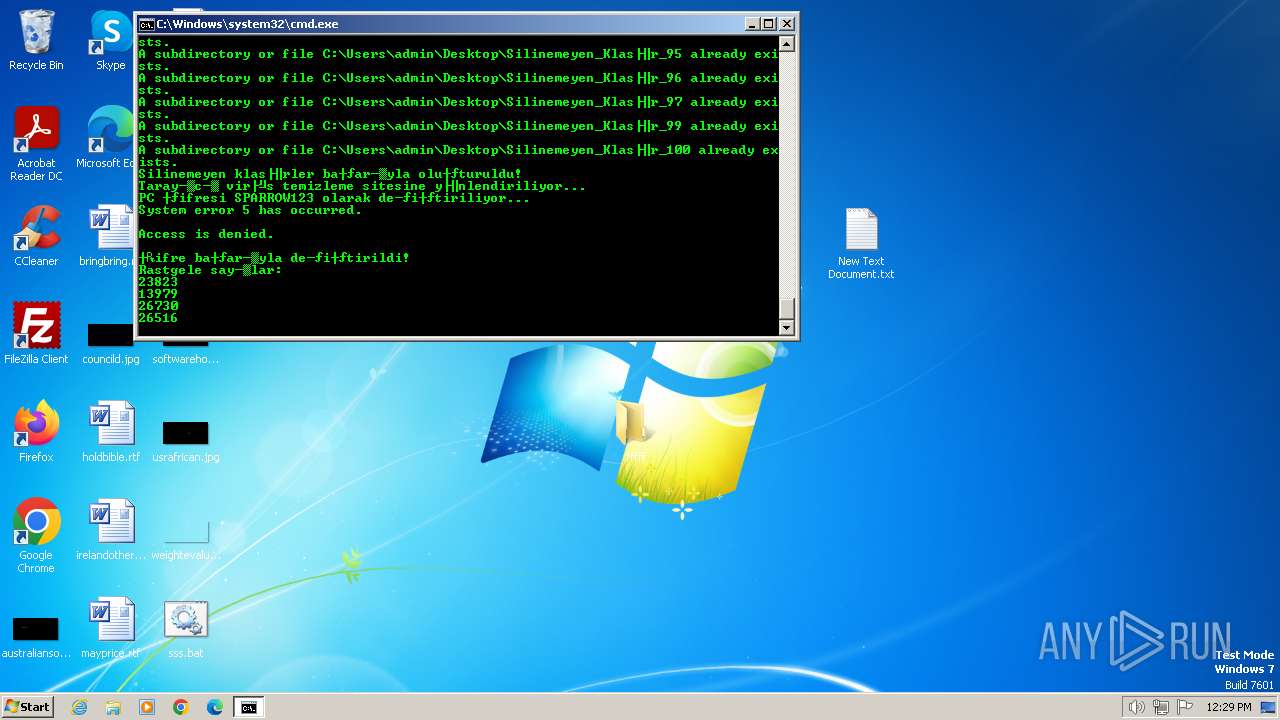Select councild.jpg file on desktop
The height and width of the screenshot is (720, 1280).
click(111, 342)
